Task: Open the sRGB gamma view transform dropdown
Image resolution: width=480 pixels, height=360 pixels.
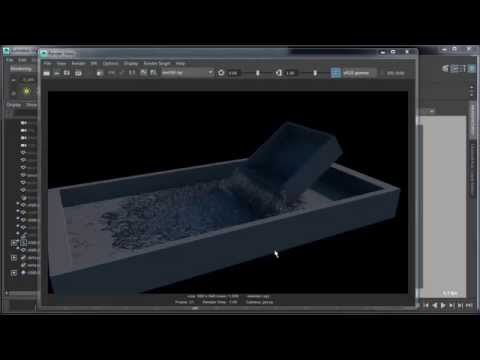Action: [x=359, y=73]
